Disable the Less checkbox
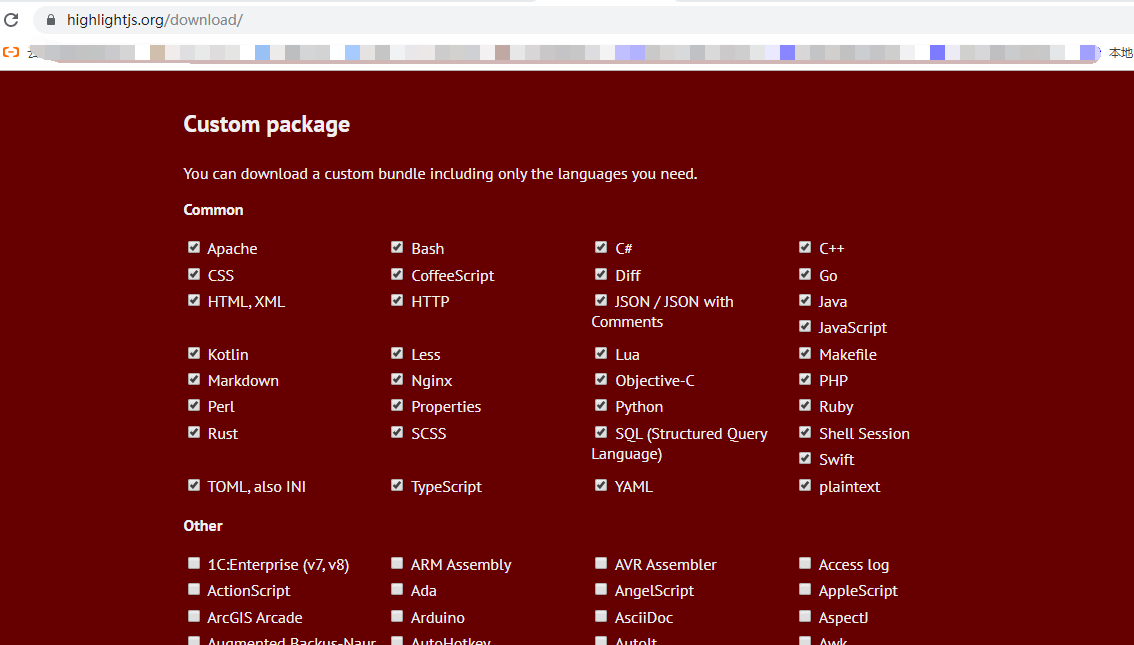The image size is (1134, 645). (x=397, y=353)
